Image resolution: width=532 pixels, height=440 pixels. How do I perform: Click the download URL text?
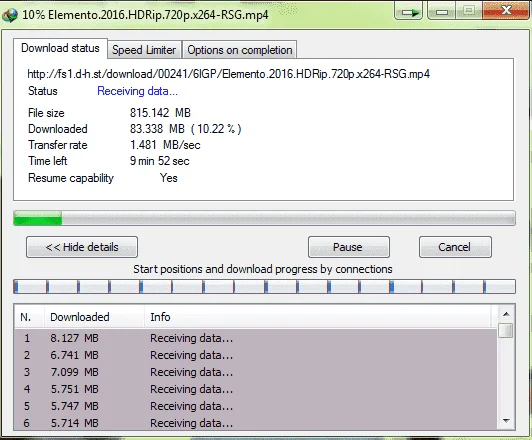(x=228, y=74)
